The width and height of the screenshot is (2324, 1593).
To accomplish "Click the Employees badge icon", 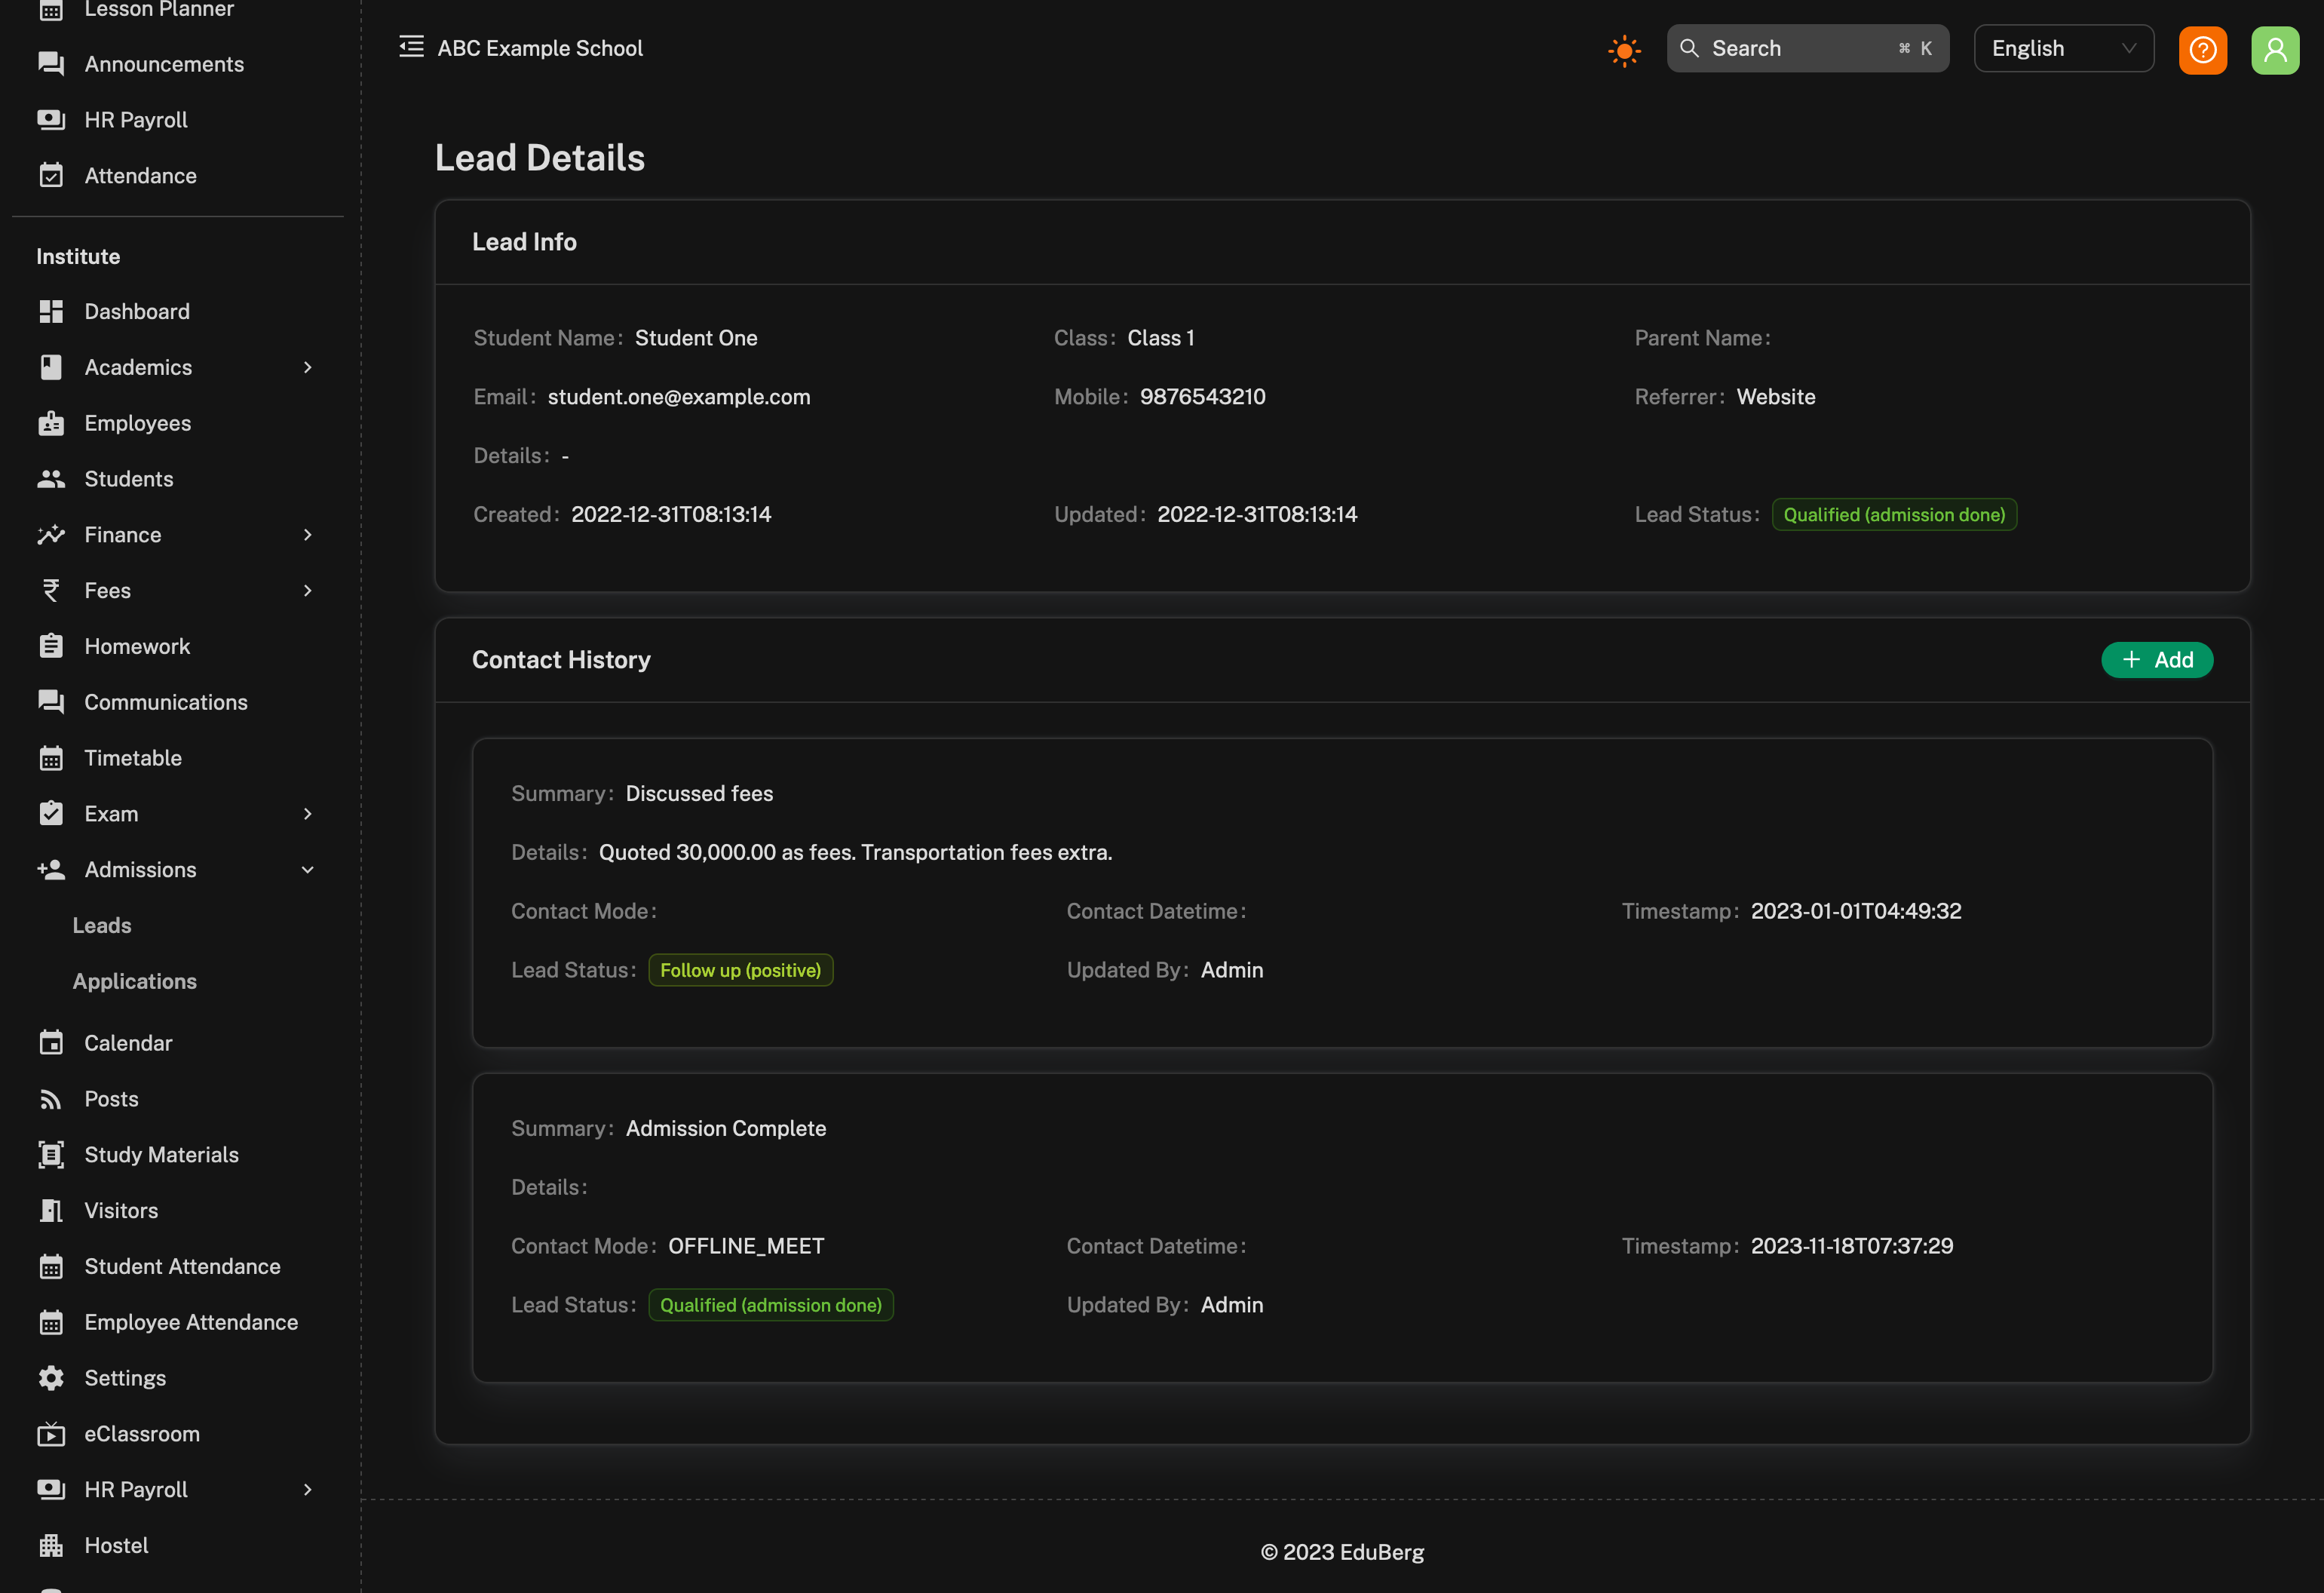I will pos(51,423).
